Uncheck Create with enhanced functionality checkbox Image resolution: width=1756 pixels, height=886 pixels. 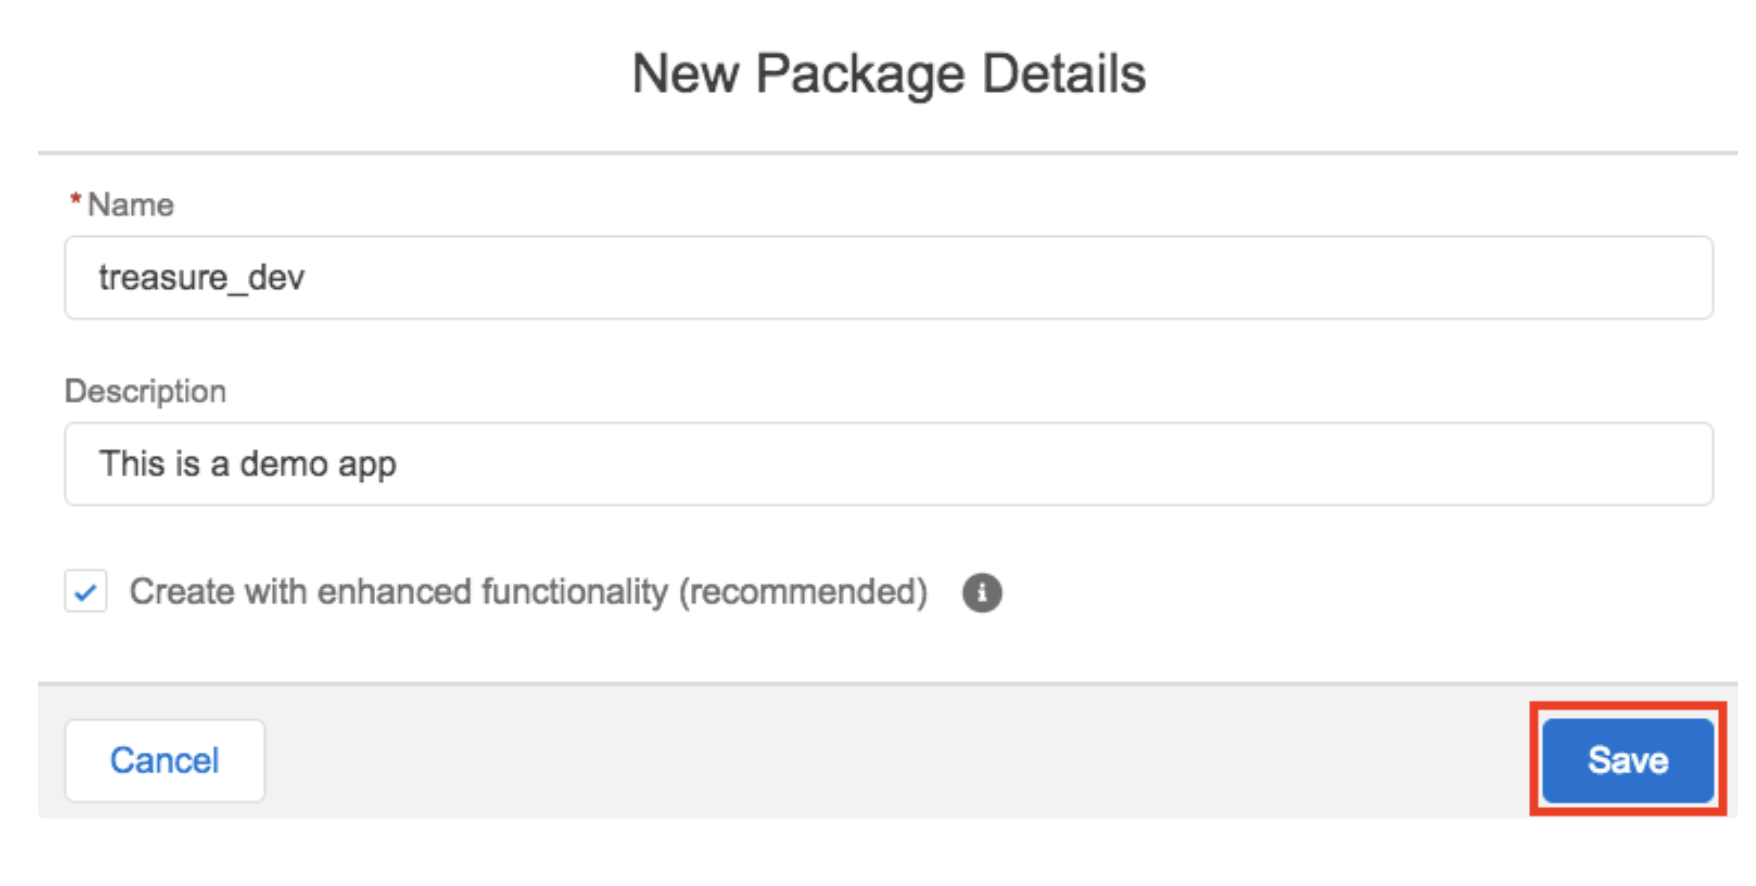[86, 592]
